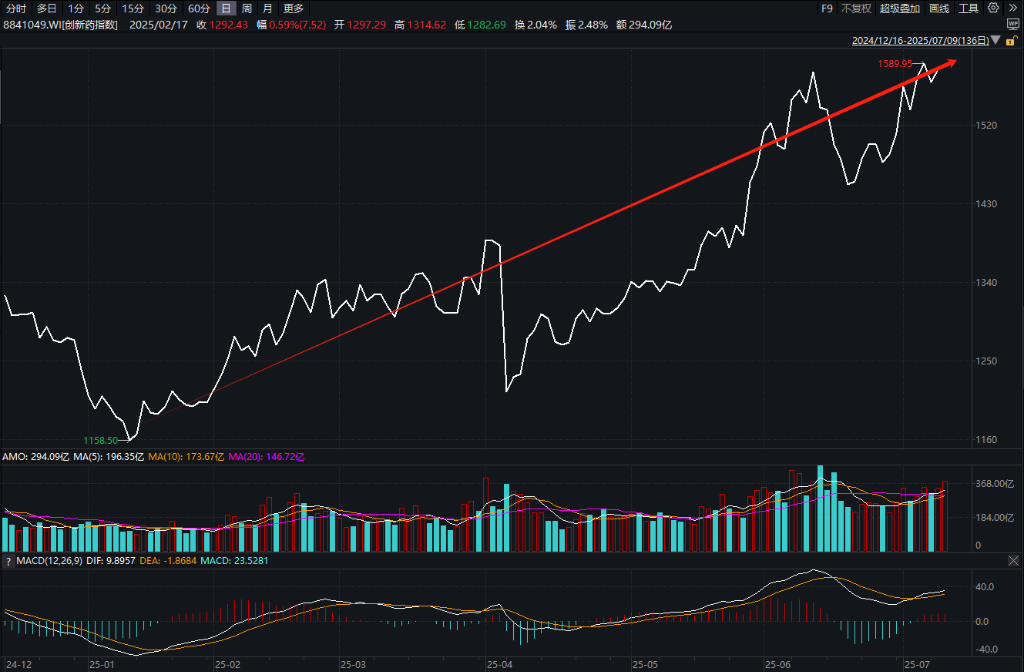The image size is (1024, 672).
Task: Click the 2024/12/16-2025/07/09 date range text
Action: (x=920, y=40)
